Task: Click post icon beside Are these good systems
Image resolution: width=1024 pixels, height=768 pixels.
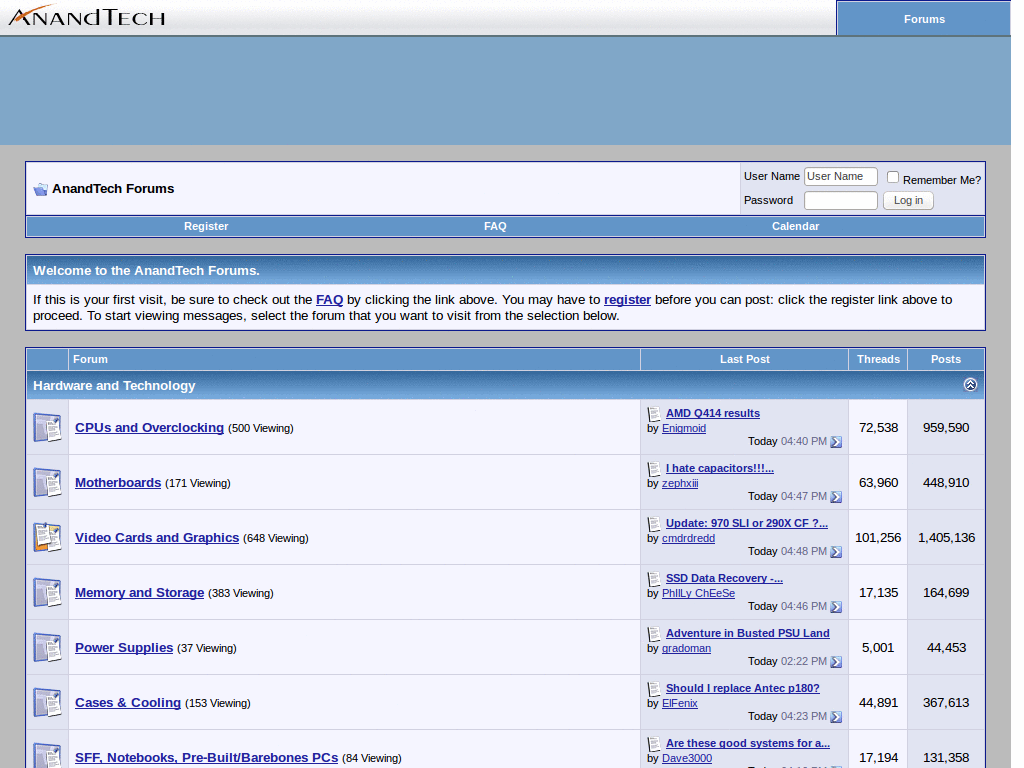Action: 654,743
